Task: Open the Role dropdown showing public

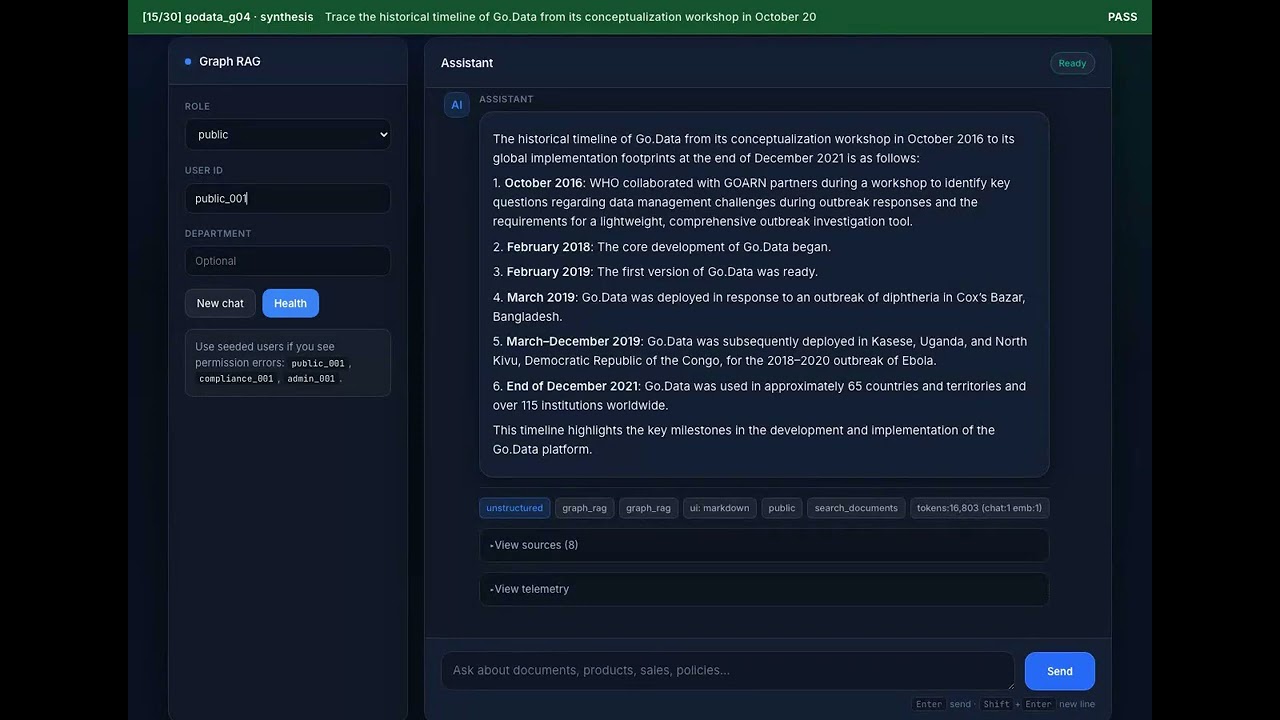Action: pos(287,135)
